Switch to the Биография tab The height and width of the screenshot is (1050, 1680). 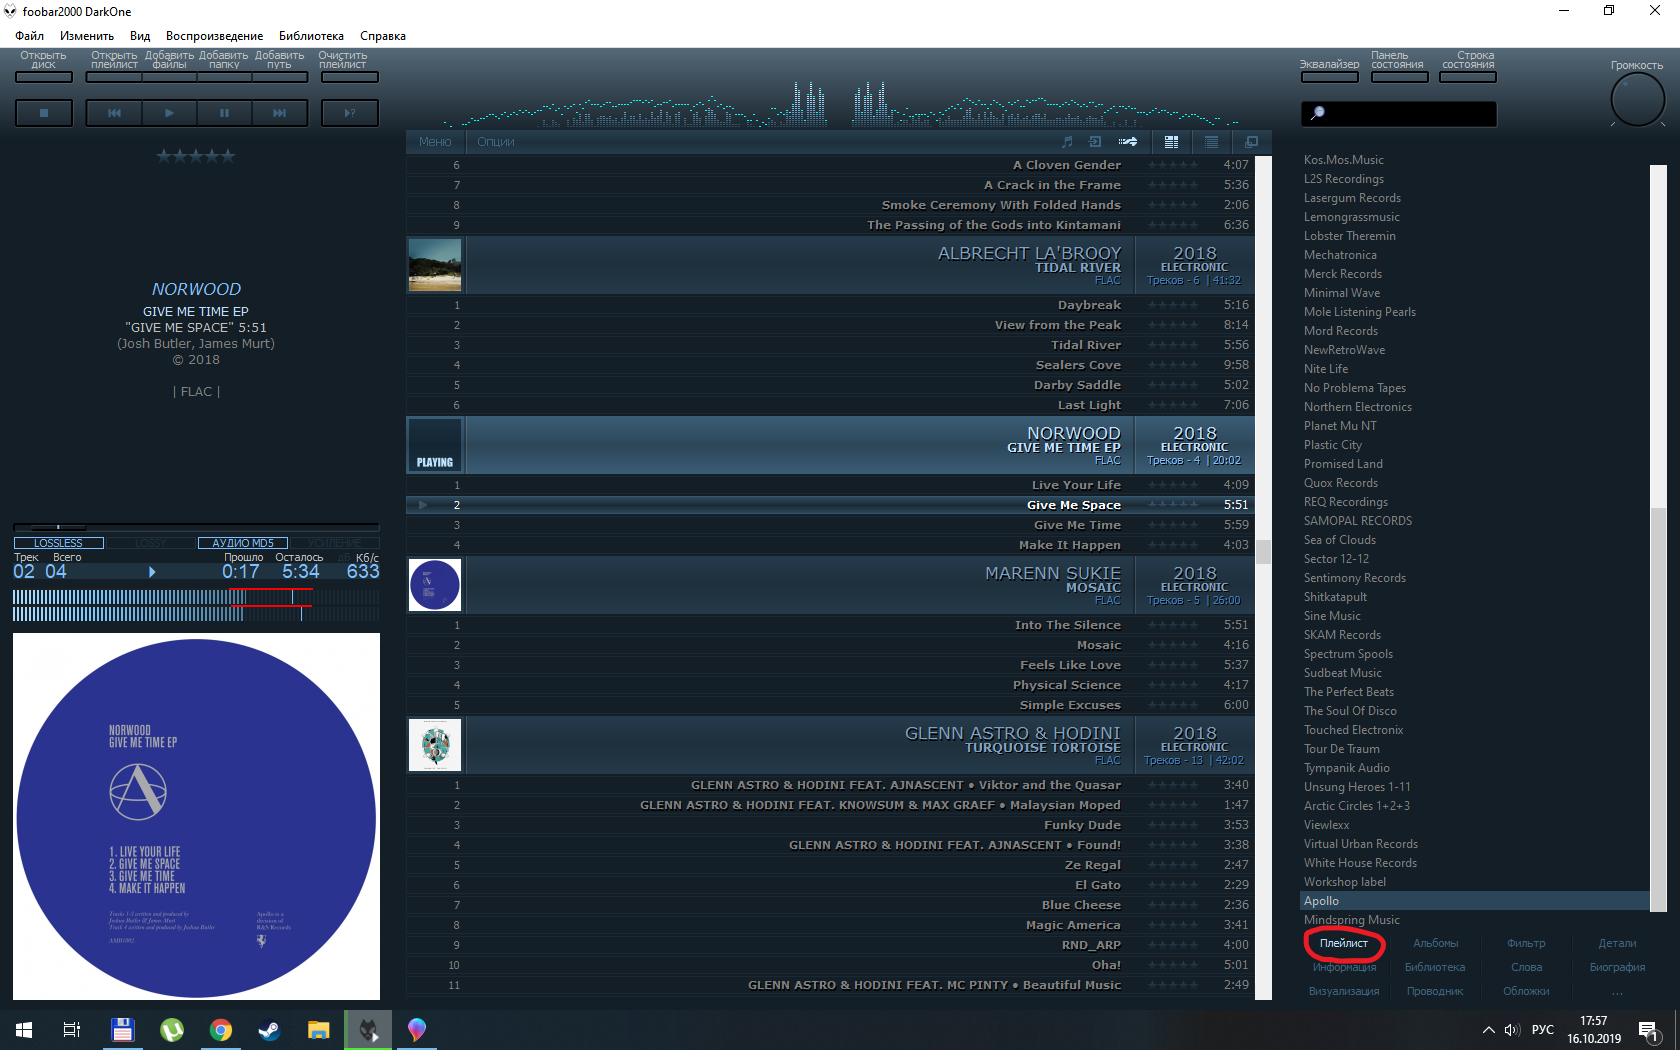pos(1617,967)
